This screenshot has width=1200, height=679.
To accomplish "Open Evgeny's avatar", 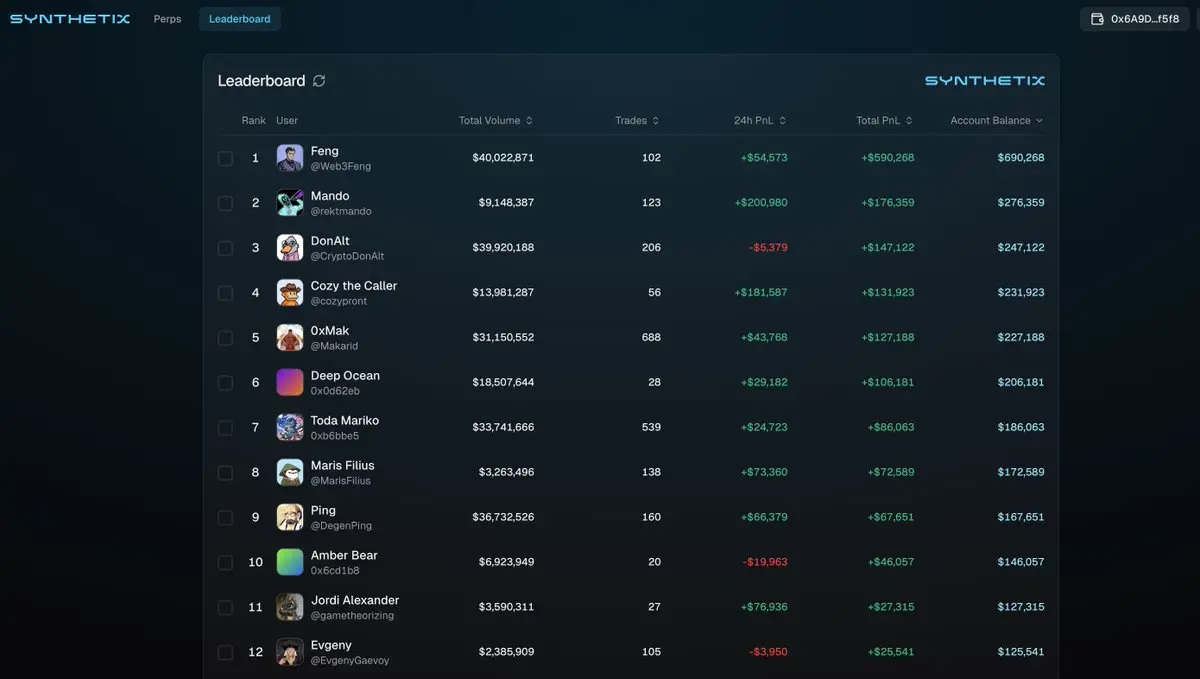I will 290,652.
